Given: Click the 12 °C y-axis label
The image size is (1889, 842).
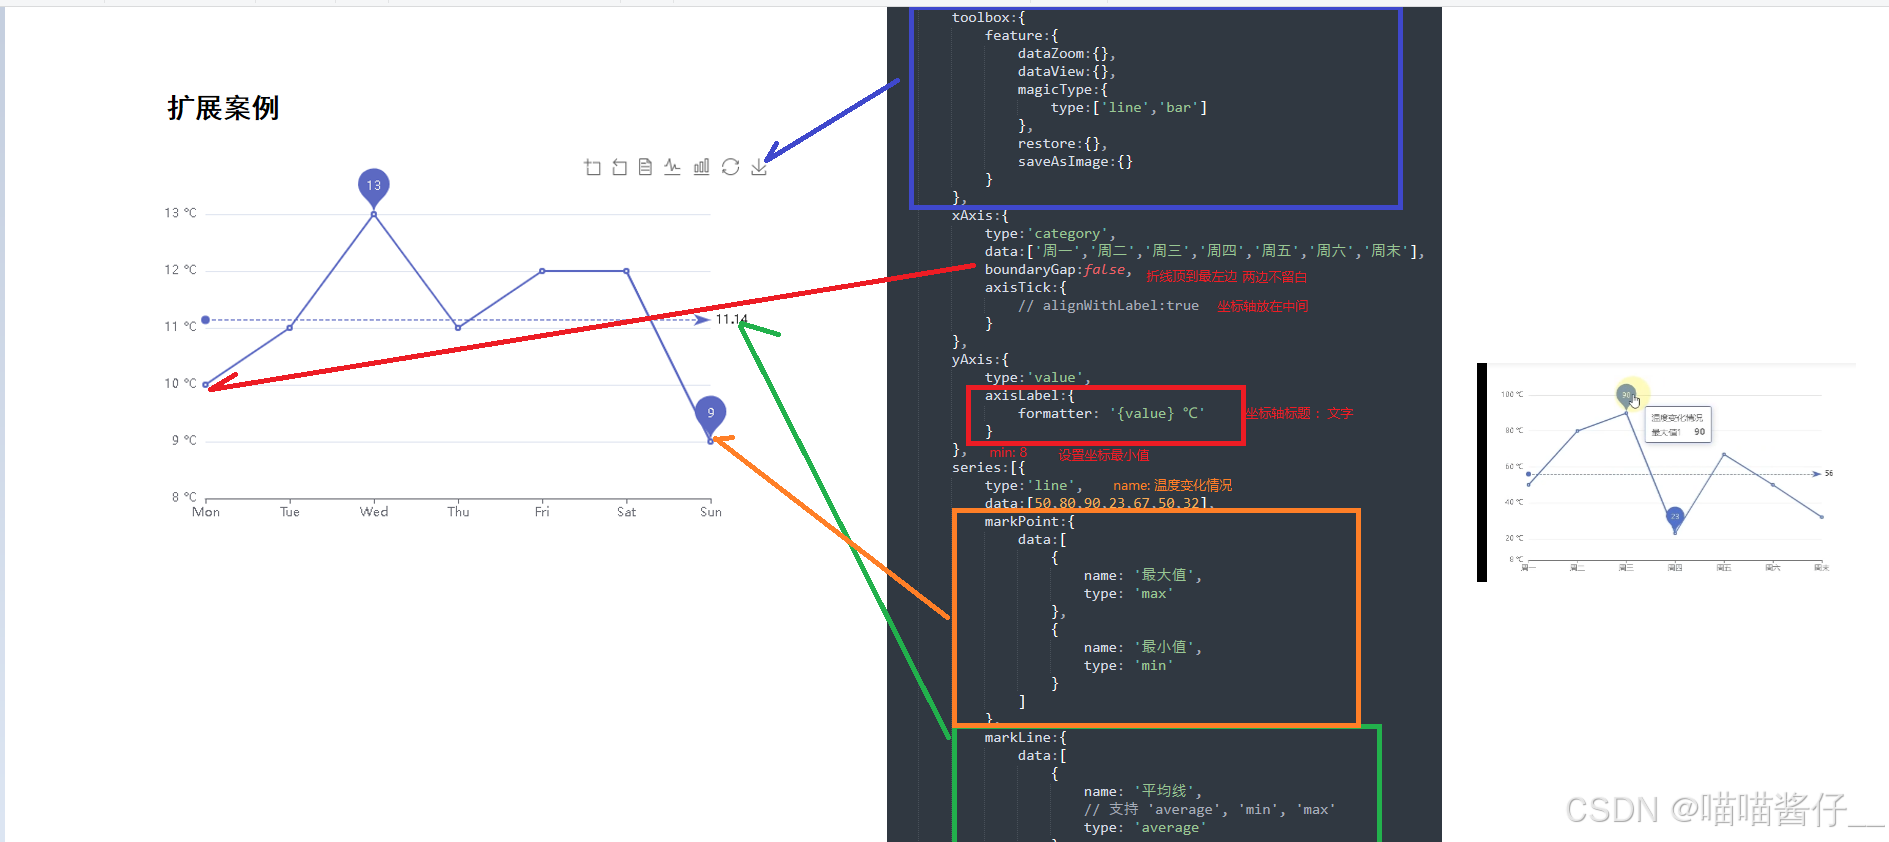Looking at the screenshot, I should click(x=181, y=270).
